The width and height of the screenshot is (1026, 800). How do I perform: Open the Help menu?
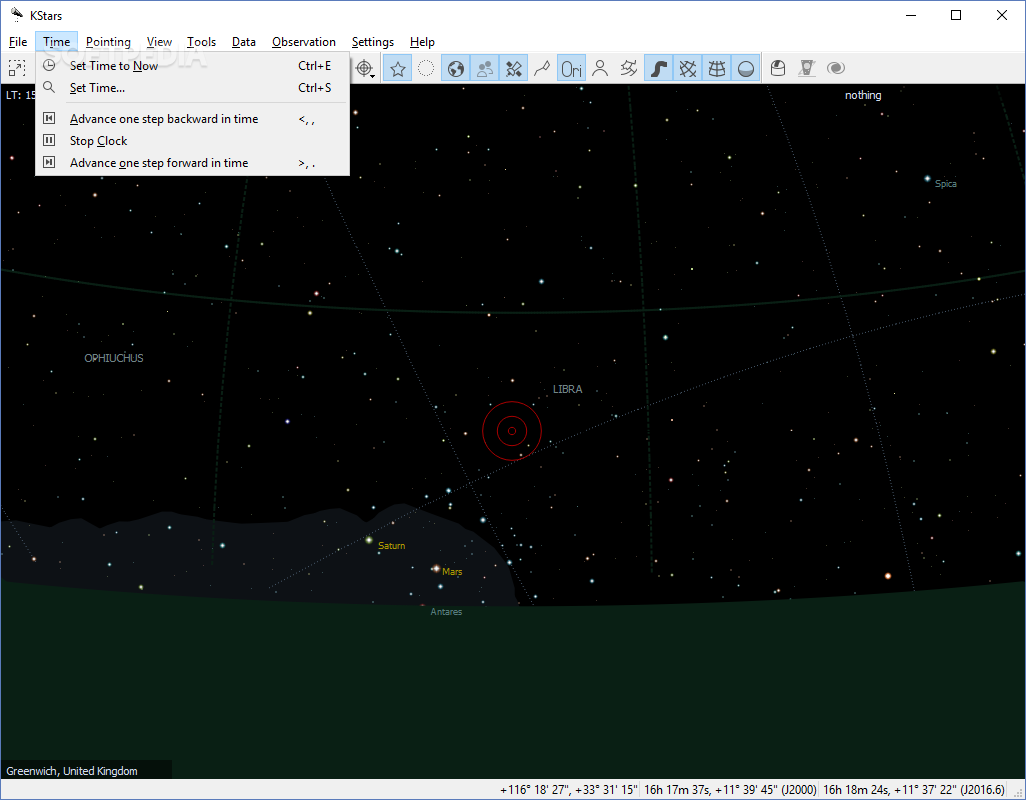pyautogui.click(x=422, y=42)
